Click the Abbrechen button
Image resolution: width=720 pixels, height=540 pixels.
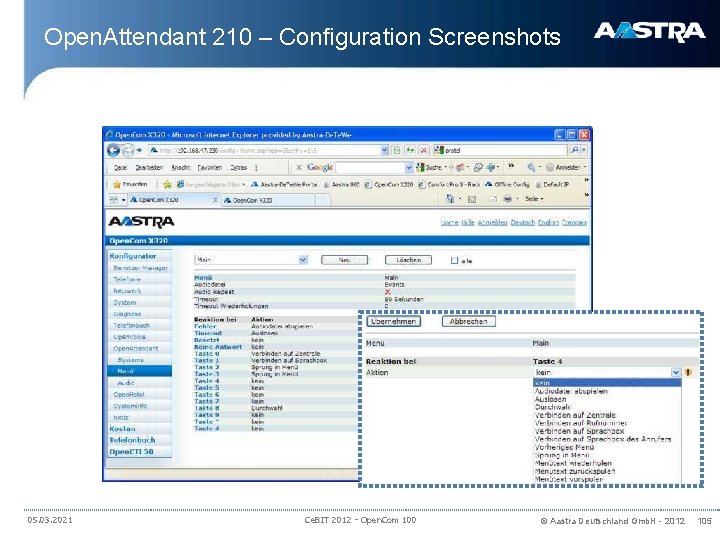coord(468,321)
